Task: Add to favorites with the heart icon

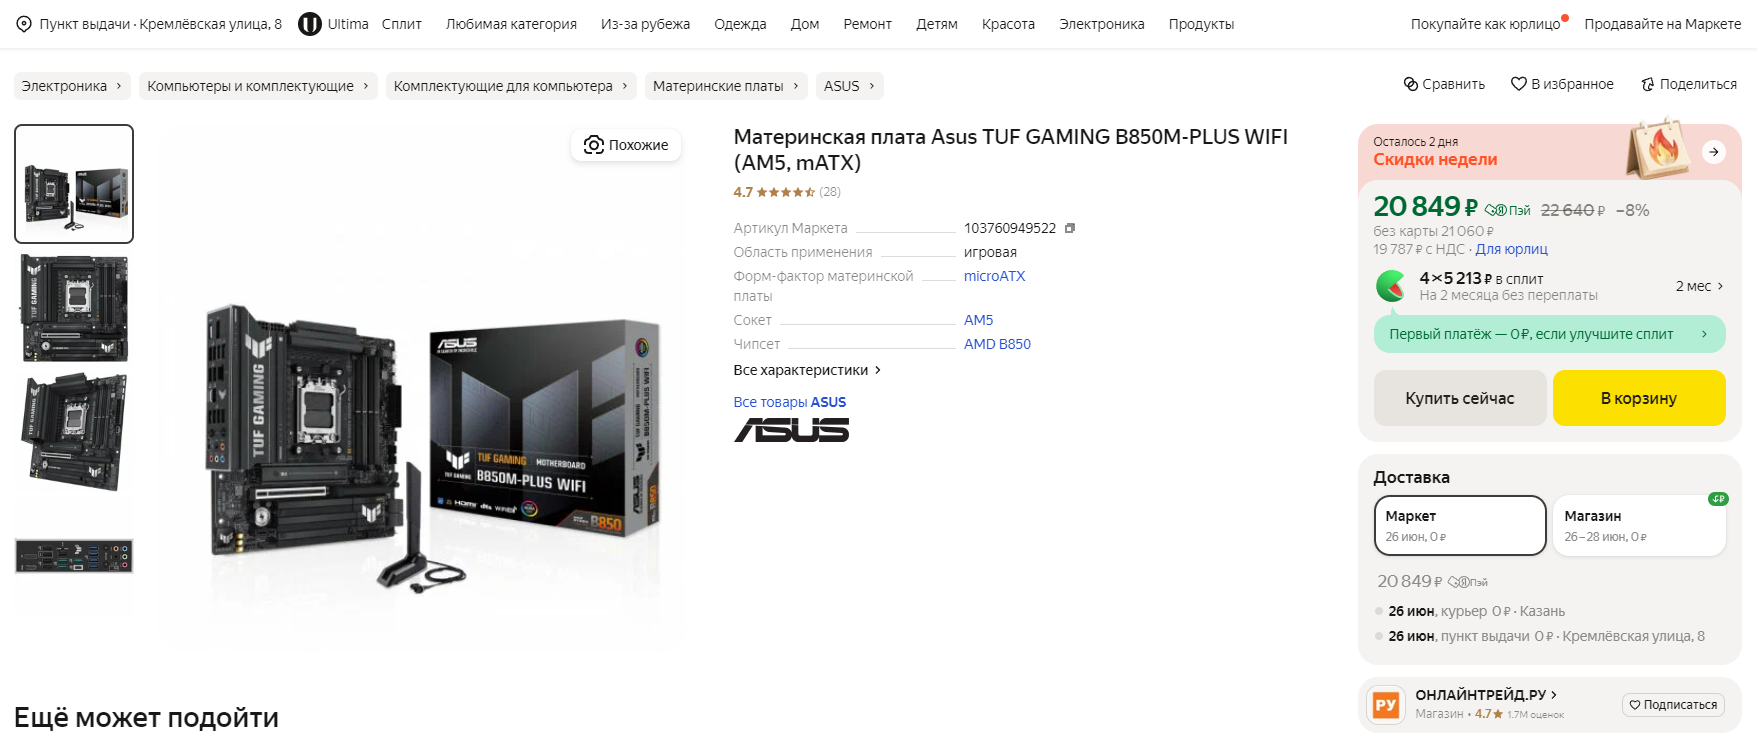Action: click(x=1518, y=84)
